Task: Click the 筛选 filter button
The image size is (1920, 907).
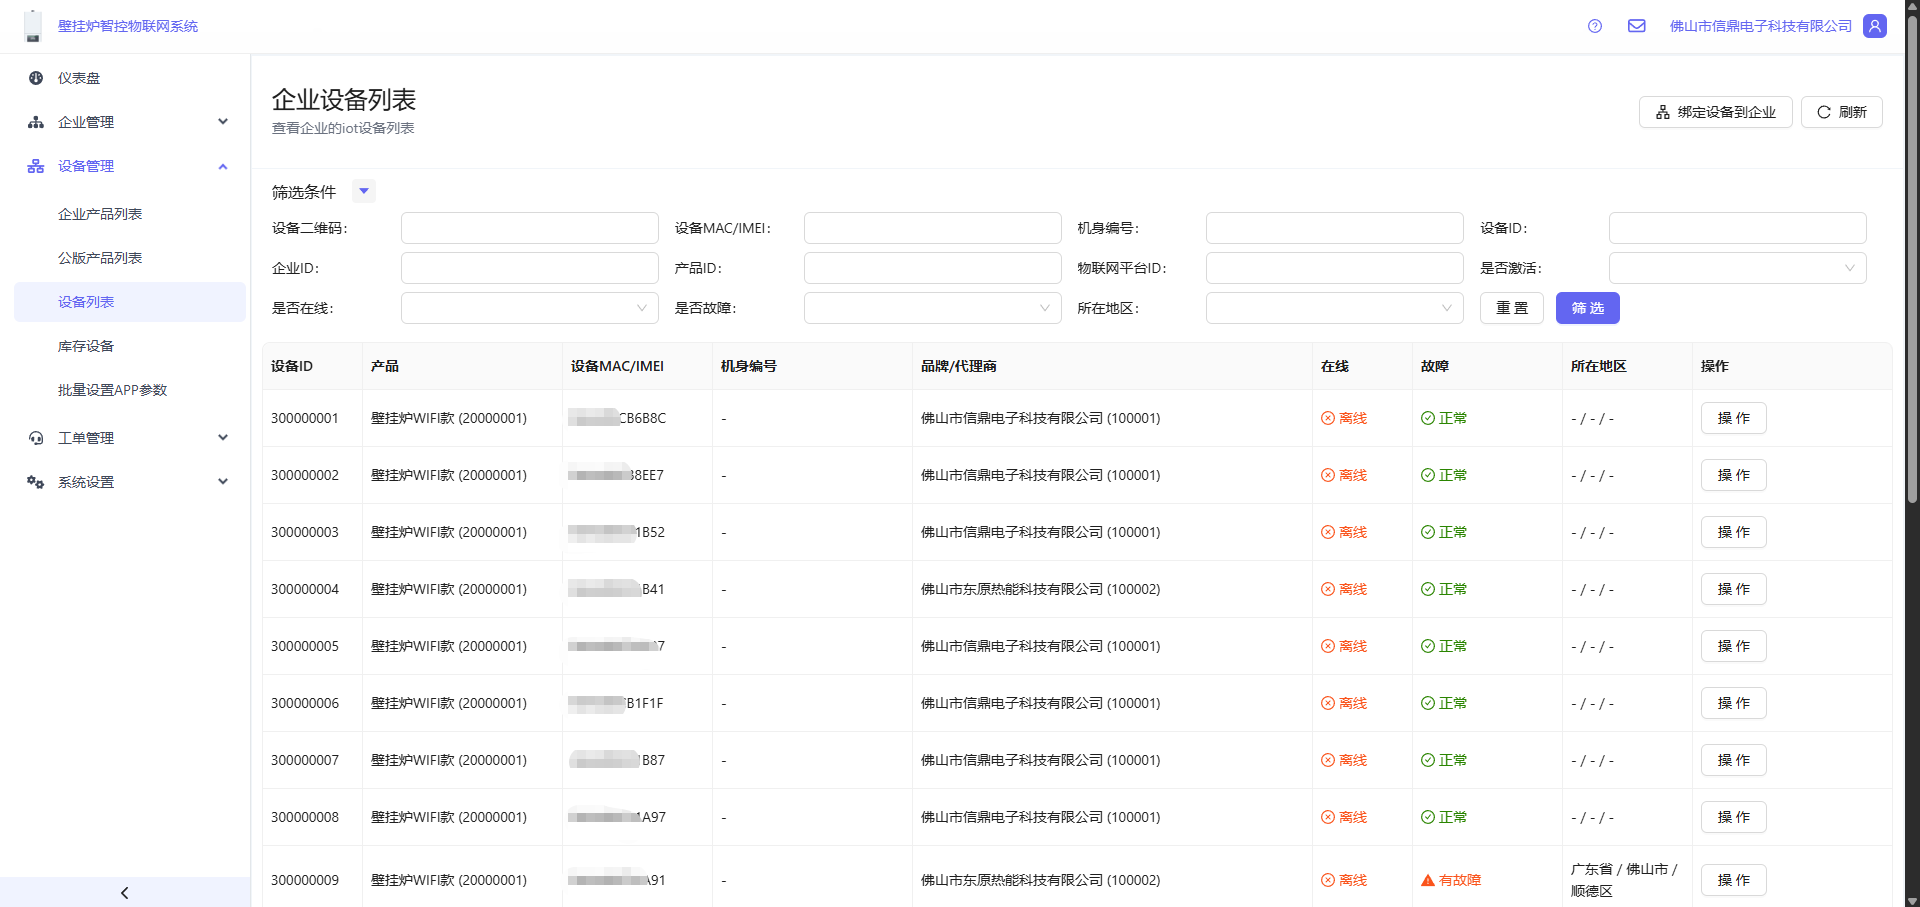Action: coord(1587,308)
